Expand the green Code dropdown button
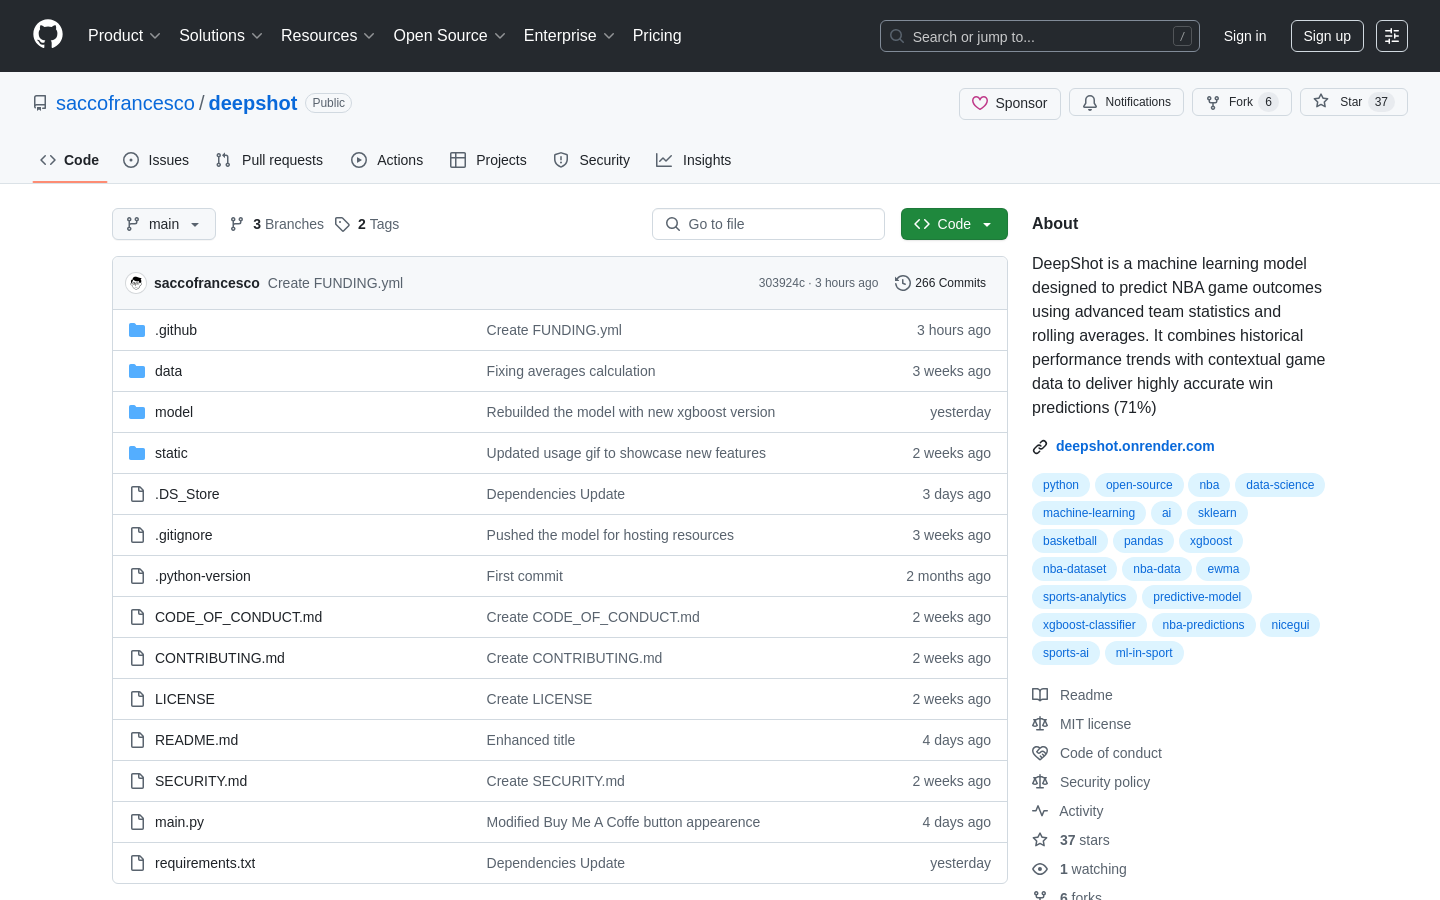 [x=954, y=224]
